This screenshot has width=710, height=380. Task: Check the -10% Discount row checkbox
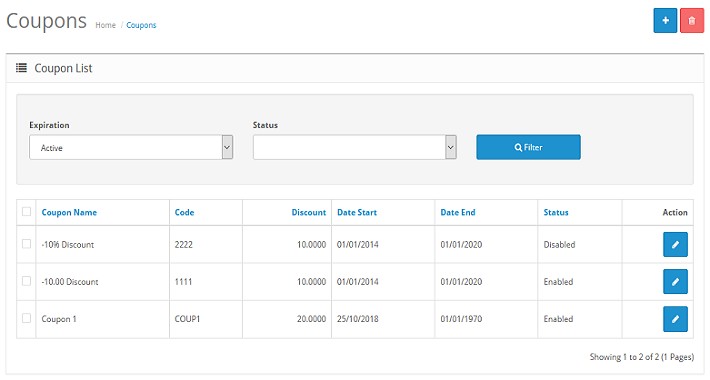click(x=26, y=244)
